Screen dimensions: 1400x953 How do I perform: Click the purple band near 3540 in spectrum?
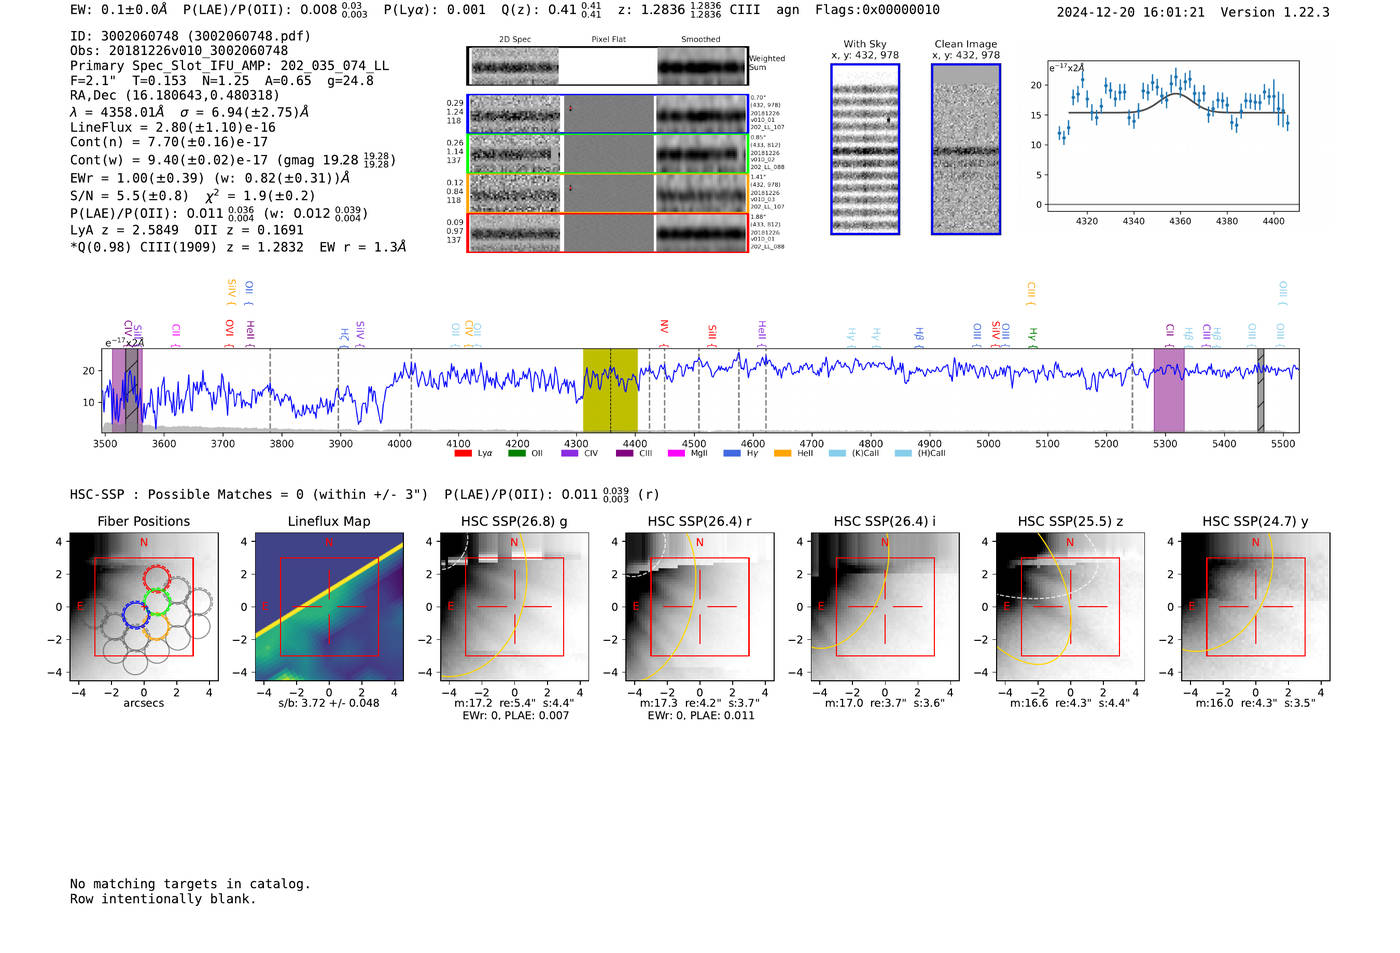127,390
